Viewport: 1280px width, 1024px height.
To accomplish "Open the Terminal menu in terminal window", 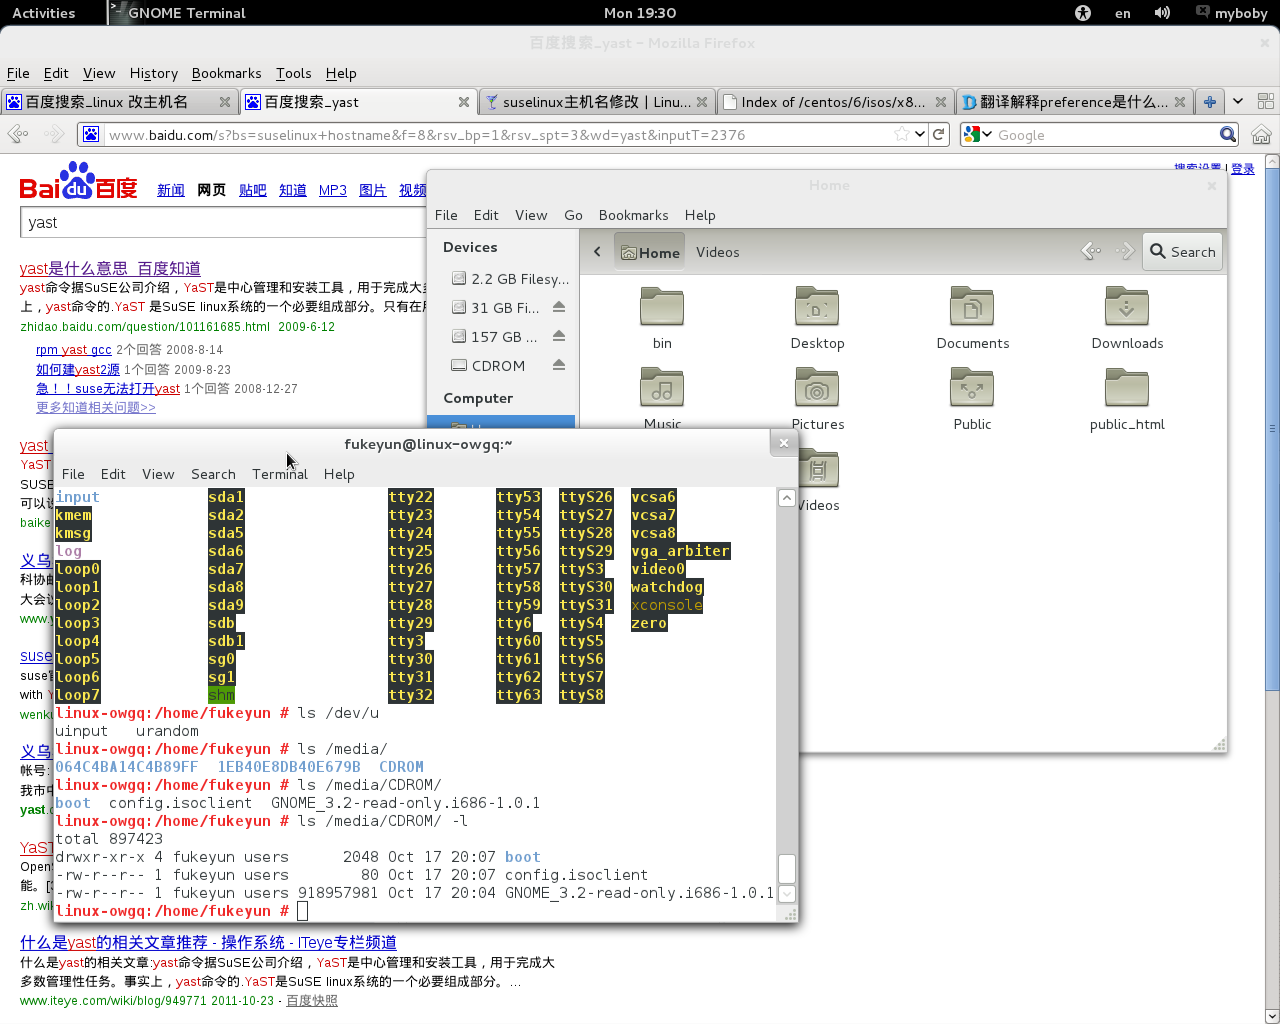I will 280,474.
